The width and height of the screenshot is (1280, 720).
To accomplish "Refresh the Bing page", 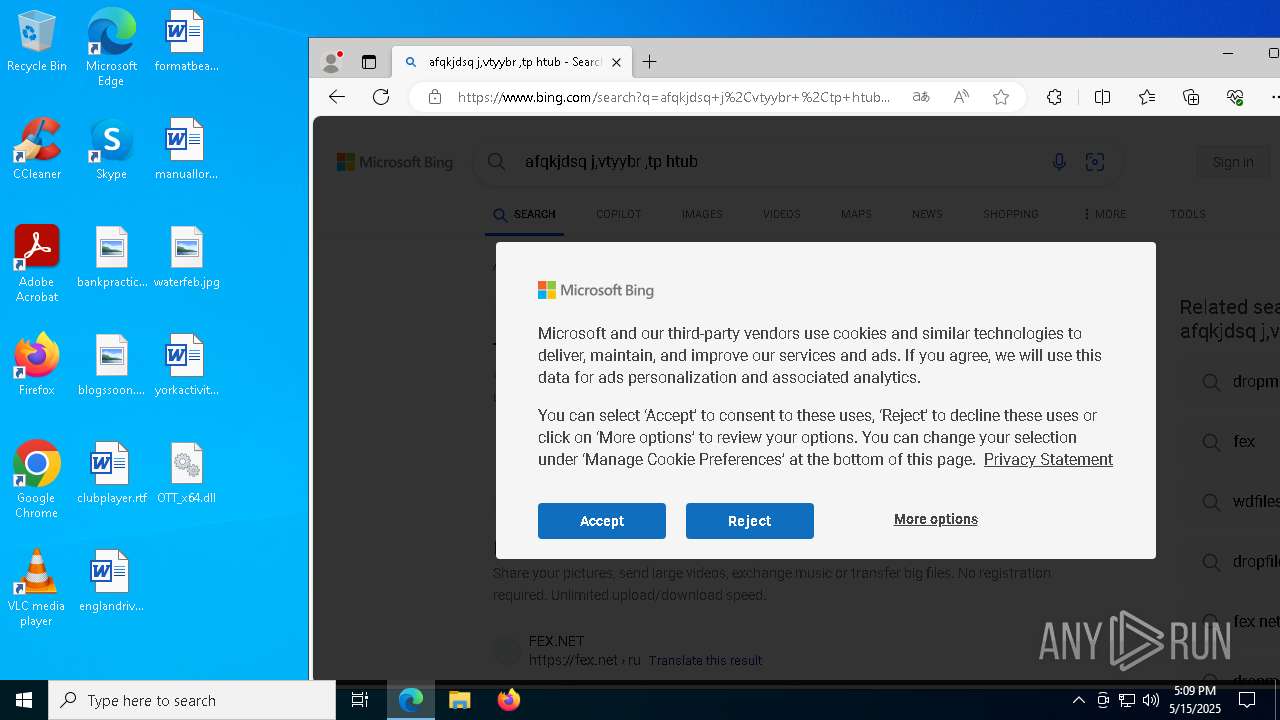I will 381,97.
